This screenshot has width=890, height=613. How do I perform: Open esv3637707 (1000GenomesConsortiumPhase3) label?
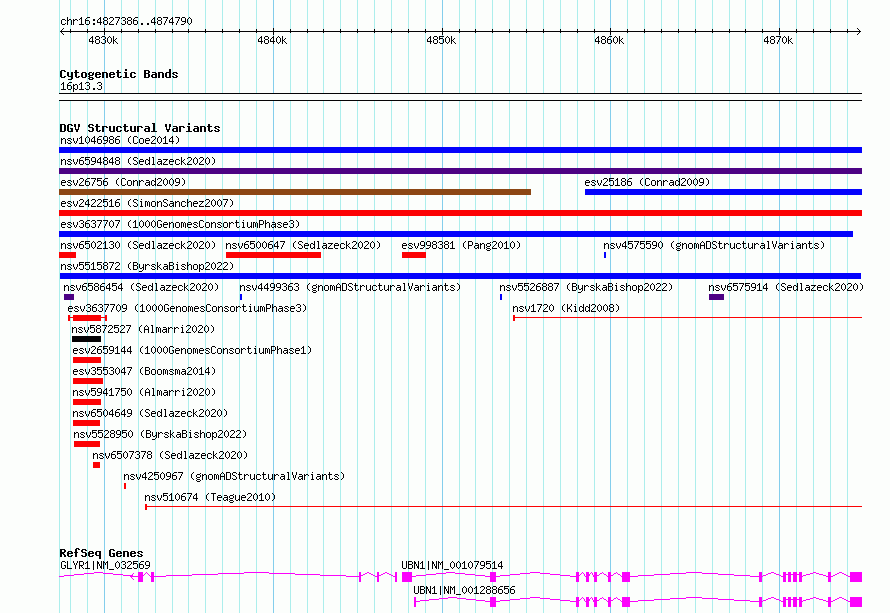(x=180, y=224)
